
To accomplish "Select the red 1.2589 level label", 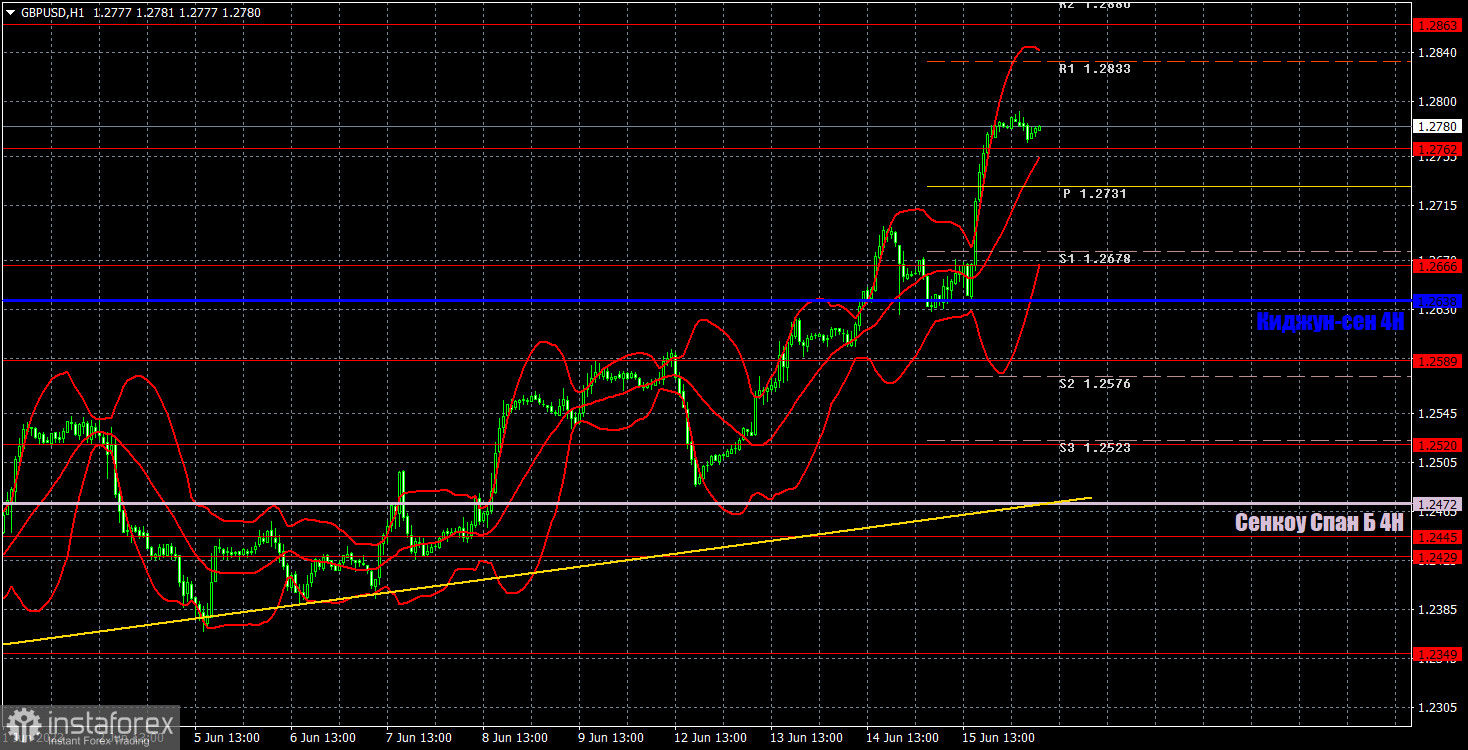I will click(1437, 360).
